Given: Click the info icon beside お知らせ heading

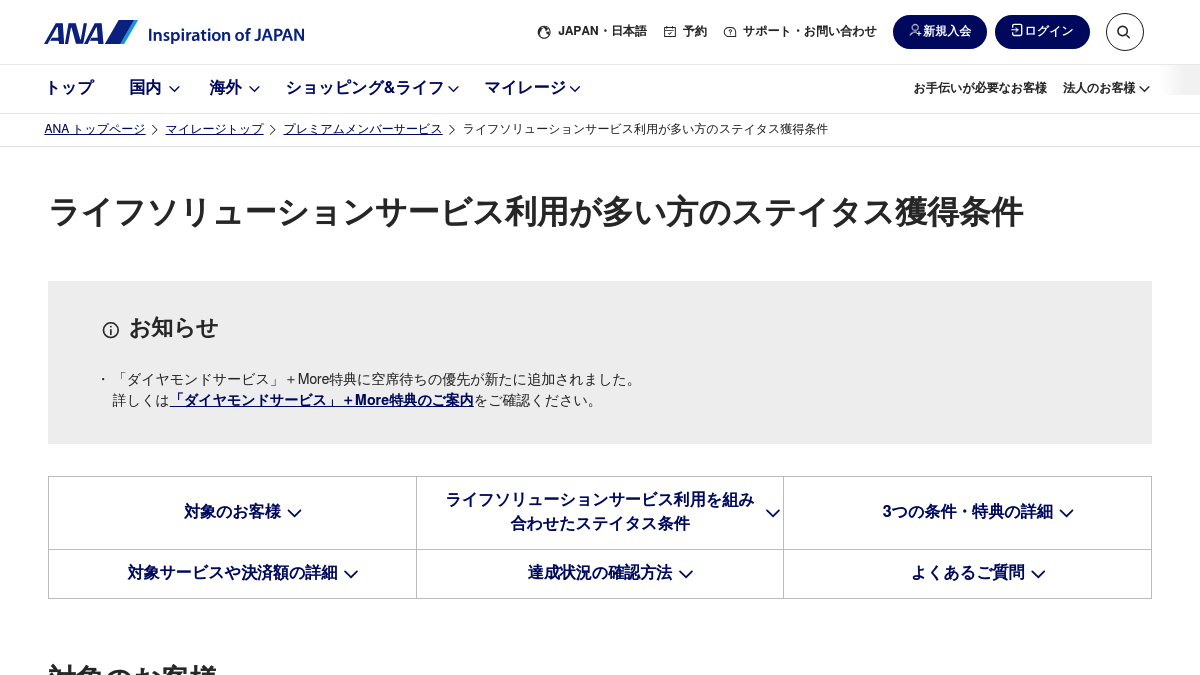Looking at the screenshot, I should (x=111, y=330).
